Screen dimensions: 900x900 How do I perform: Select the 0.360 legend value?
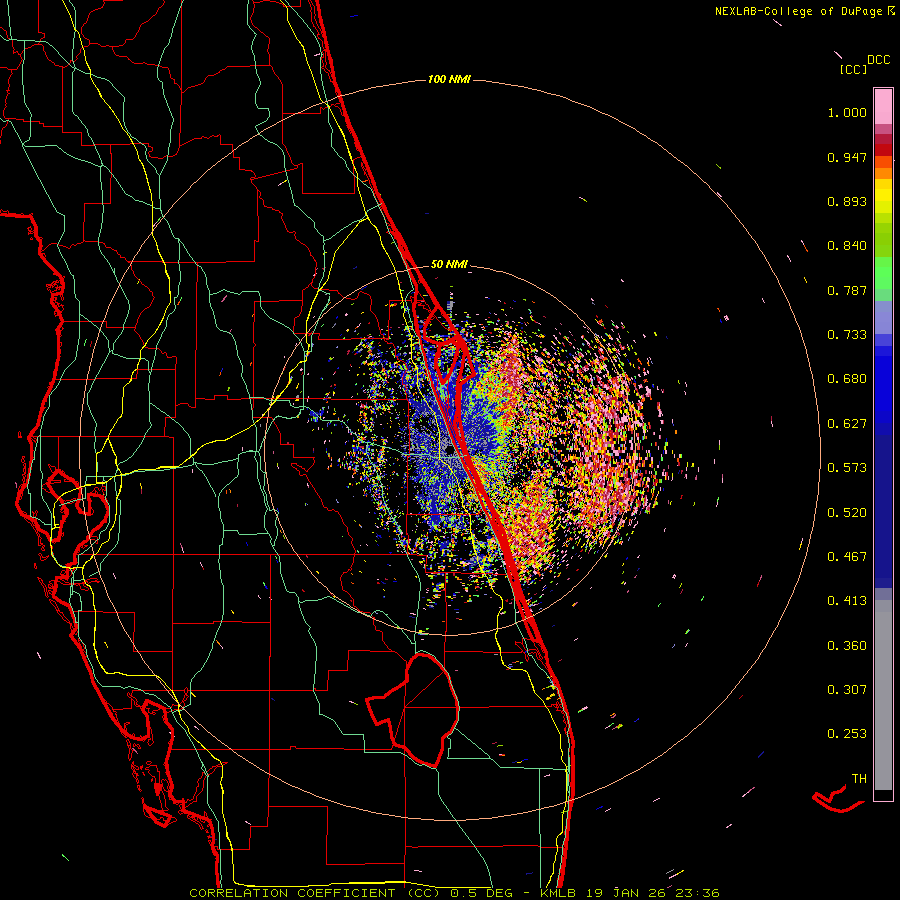pyautogui.click(x=847, y=646)
